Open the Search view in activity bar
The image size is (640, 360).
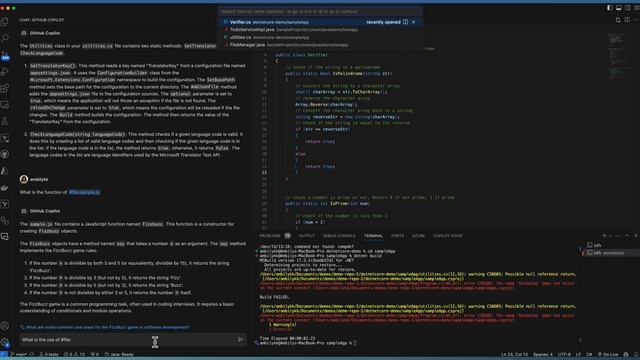point(5,38)
